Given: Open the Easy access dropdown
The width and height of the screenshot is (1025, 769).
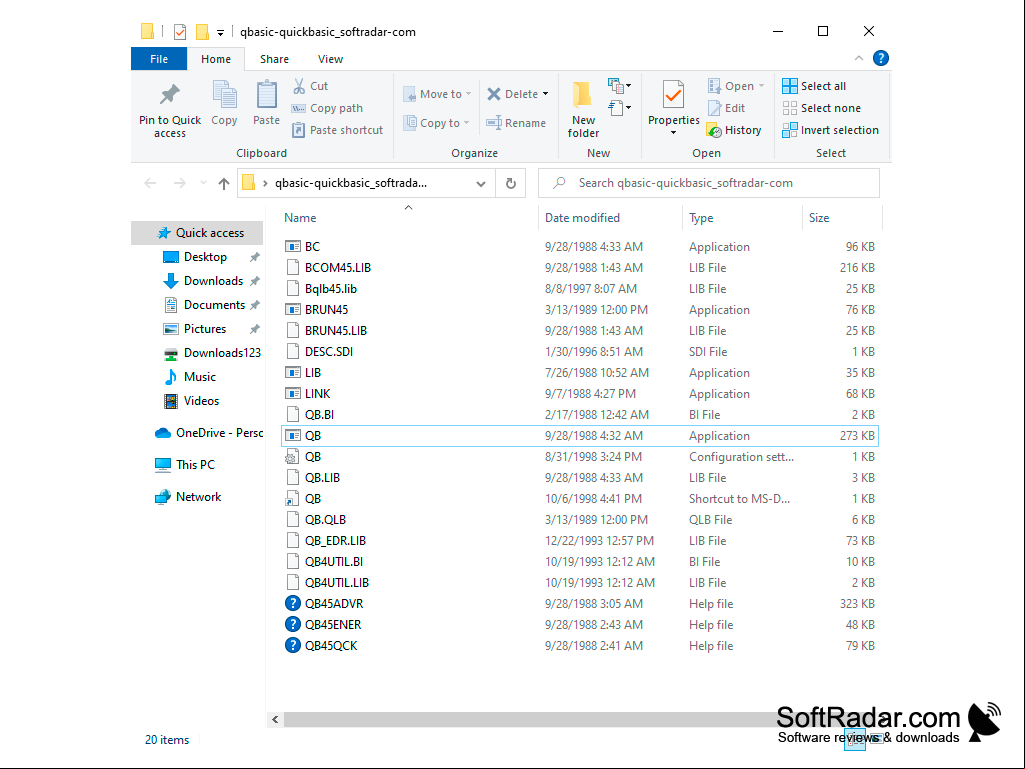Looking at the screenshot, I should pyautogui.click(x=619, y=107).
